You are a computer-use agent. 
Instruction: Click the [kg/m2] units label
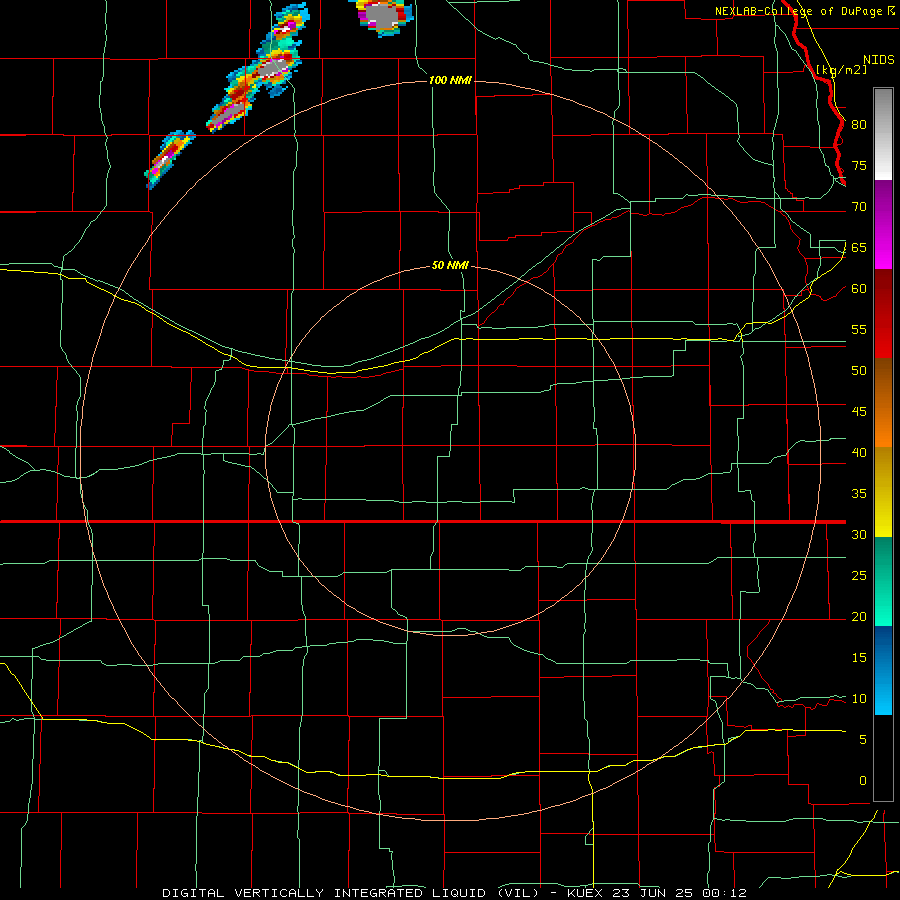point(841,70)
